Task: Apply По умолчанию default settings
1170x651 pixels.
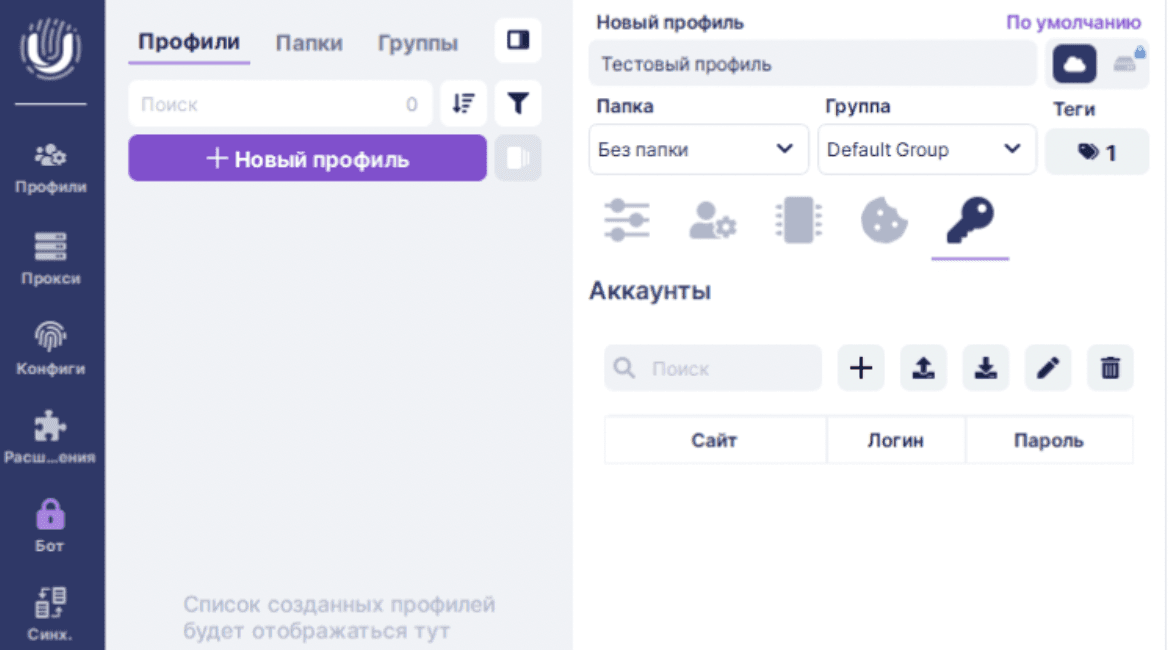Action: 1073,22
